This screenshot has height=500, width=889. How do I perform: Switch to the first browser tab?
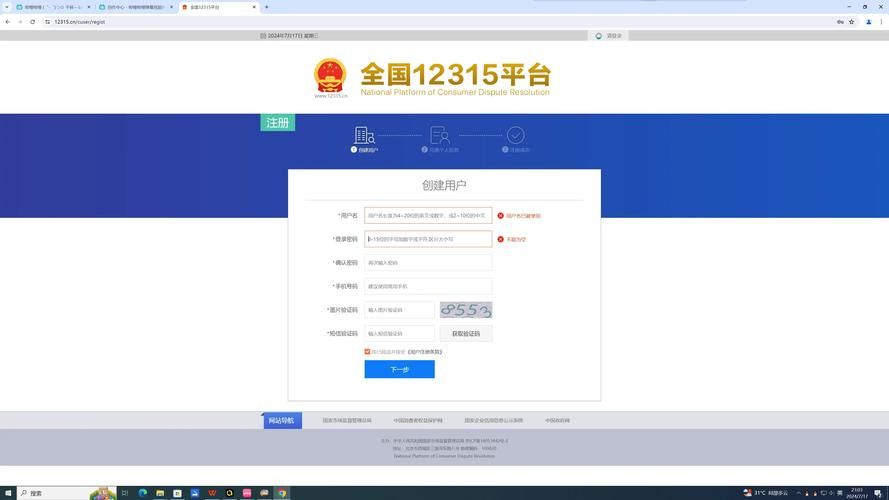pos(53,7)
